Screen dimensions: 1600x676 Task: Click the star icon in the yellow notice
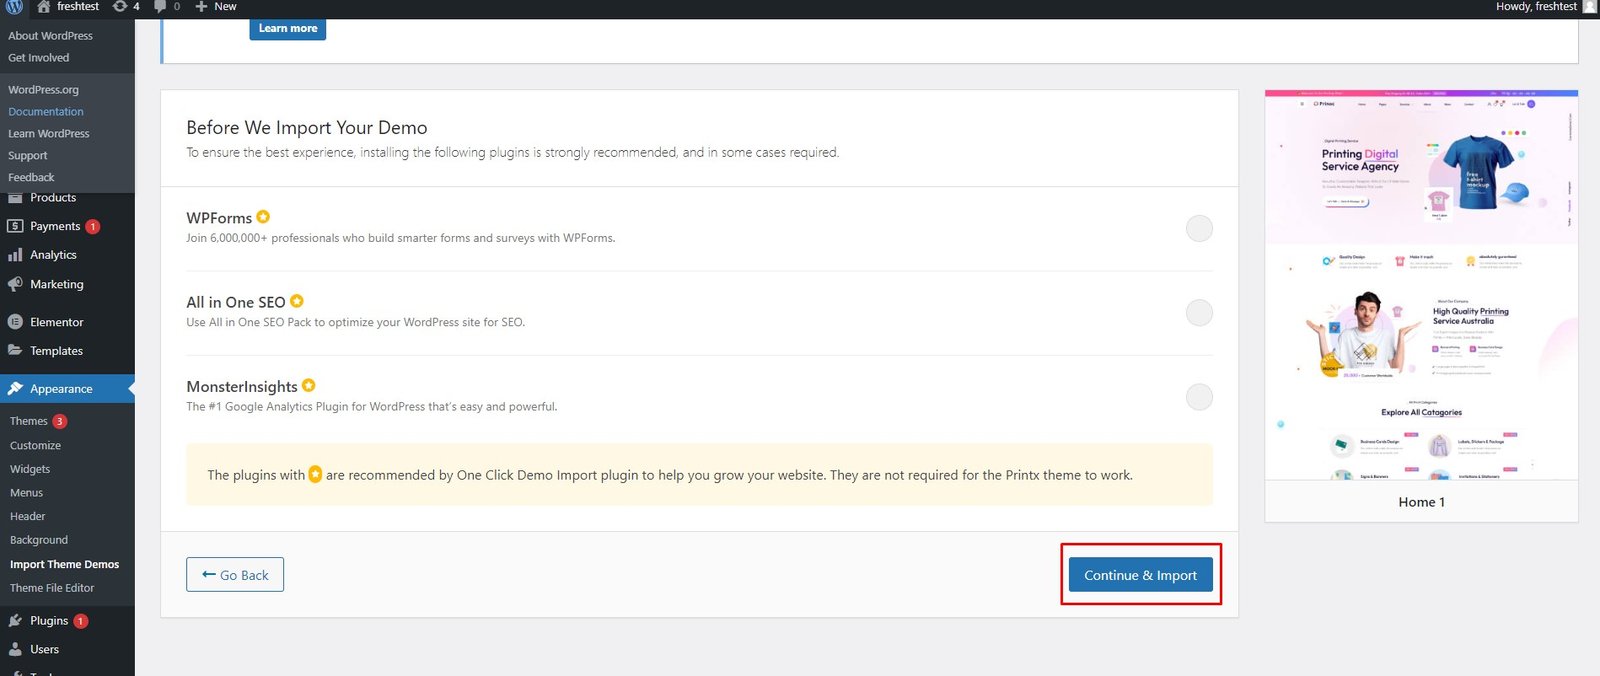[315, 474]
